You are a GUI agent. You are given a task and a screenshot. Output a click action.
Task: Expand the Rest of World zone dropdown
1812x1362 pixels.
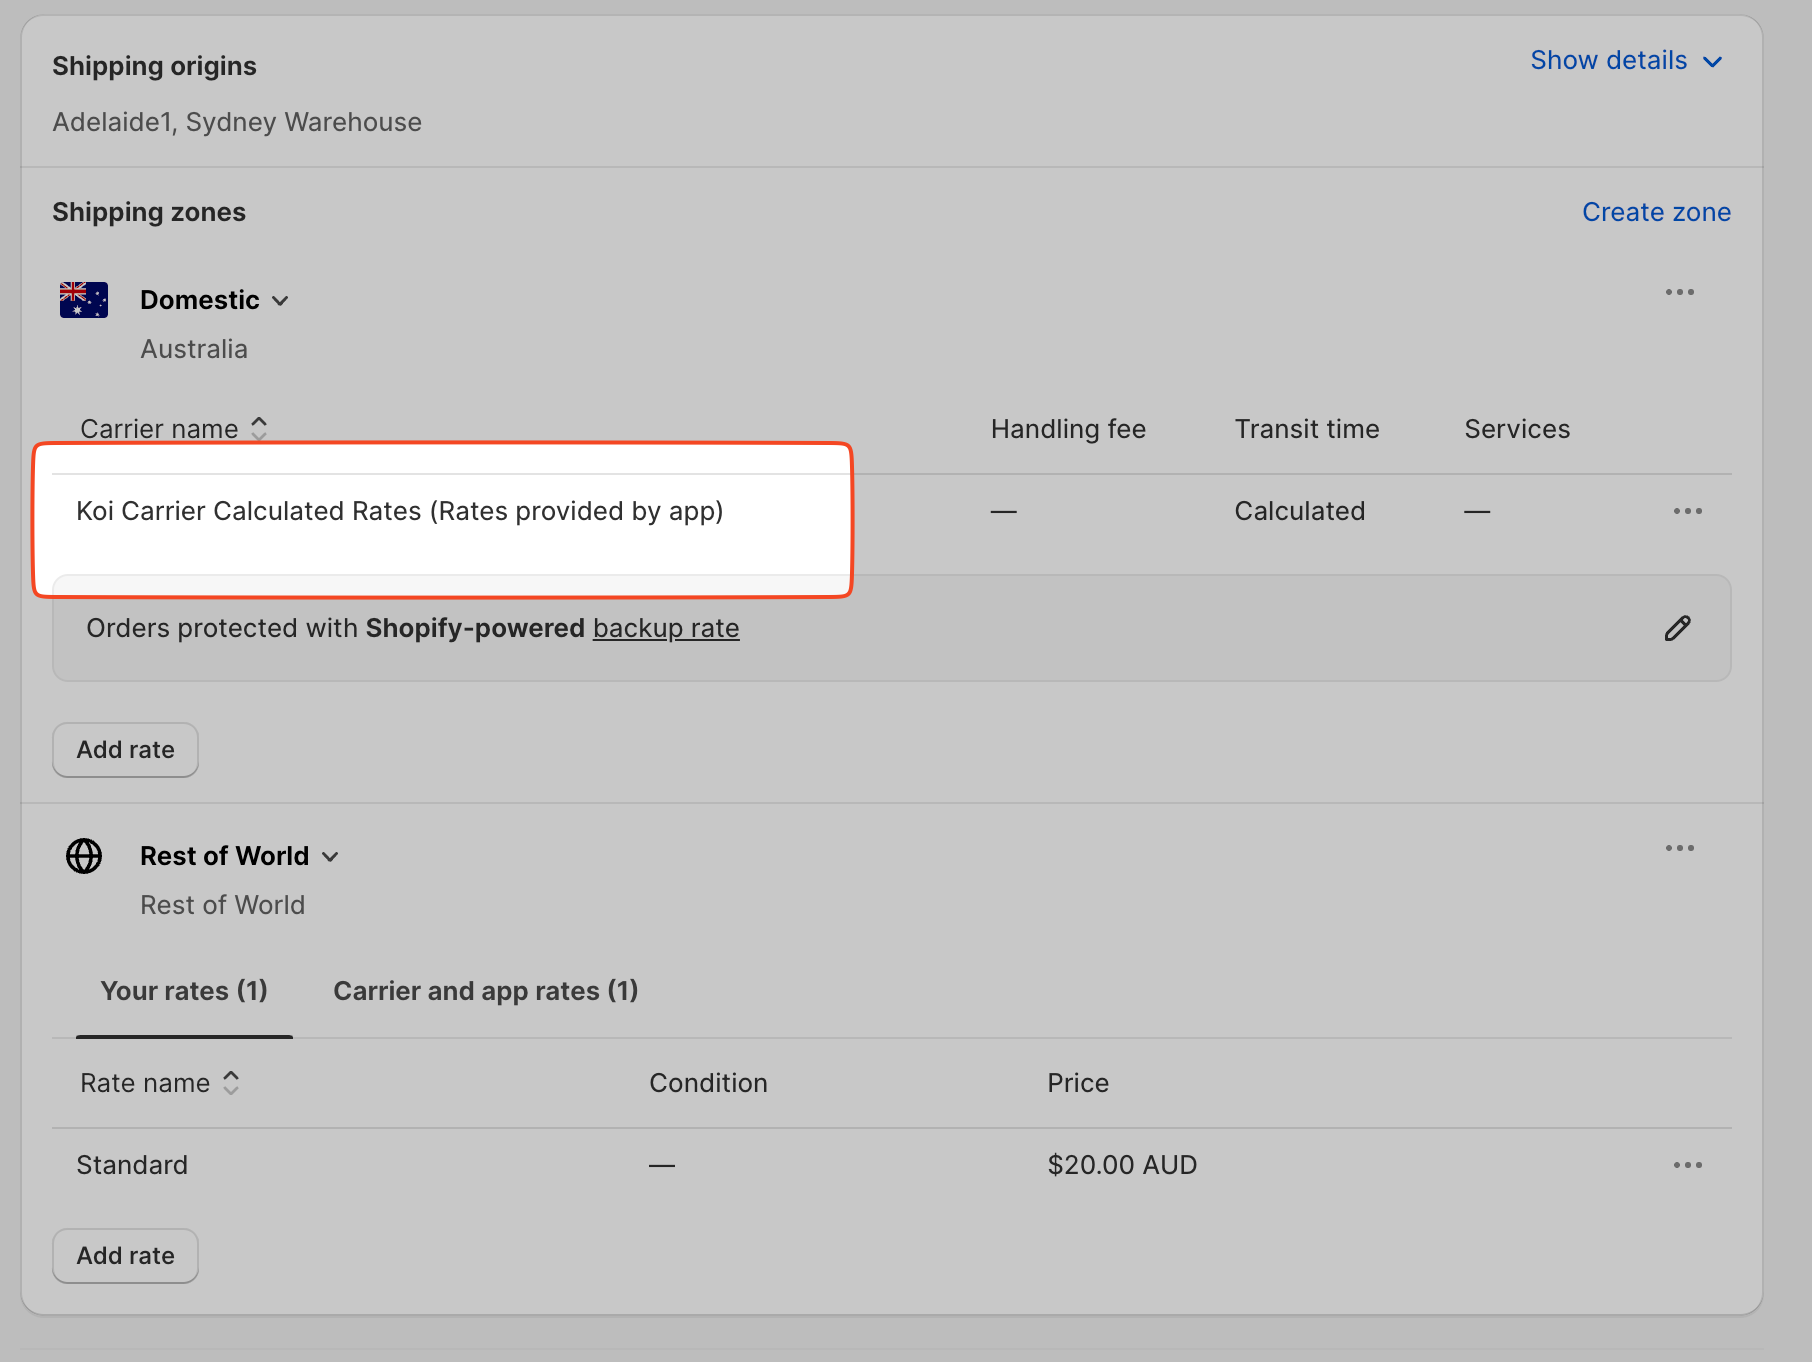coord(330,857)
